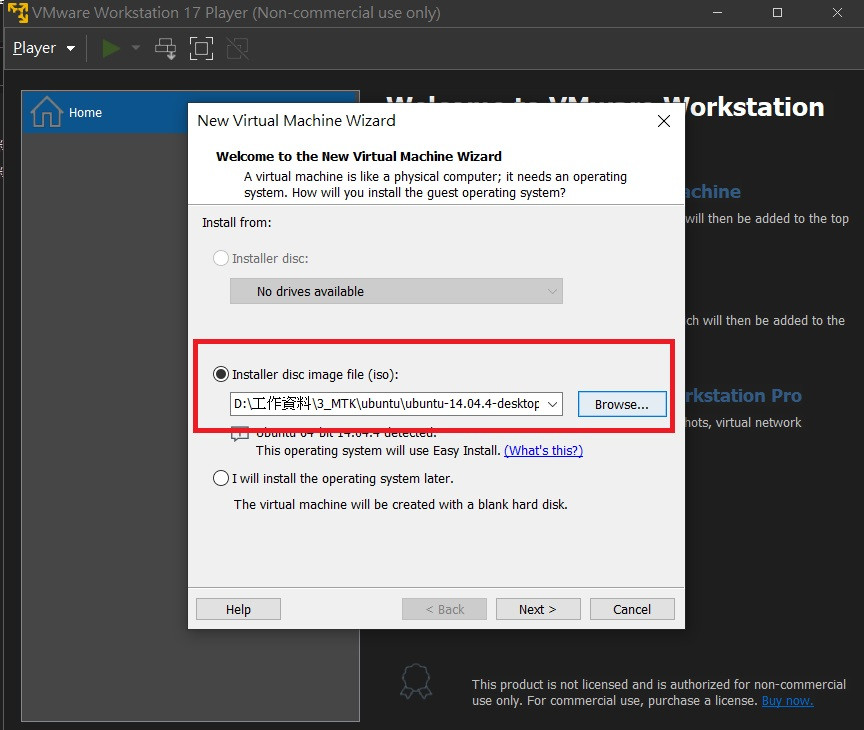Click the Enter full screen mode icon

tap(201, 48)
